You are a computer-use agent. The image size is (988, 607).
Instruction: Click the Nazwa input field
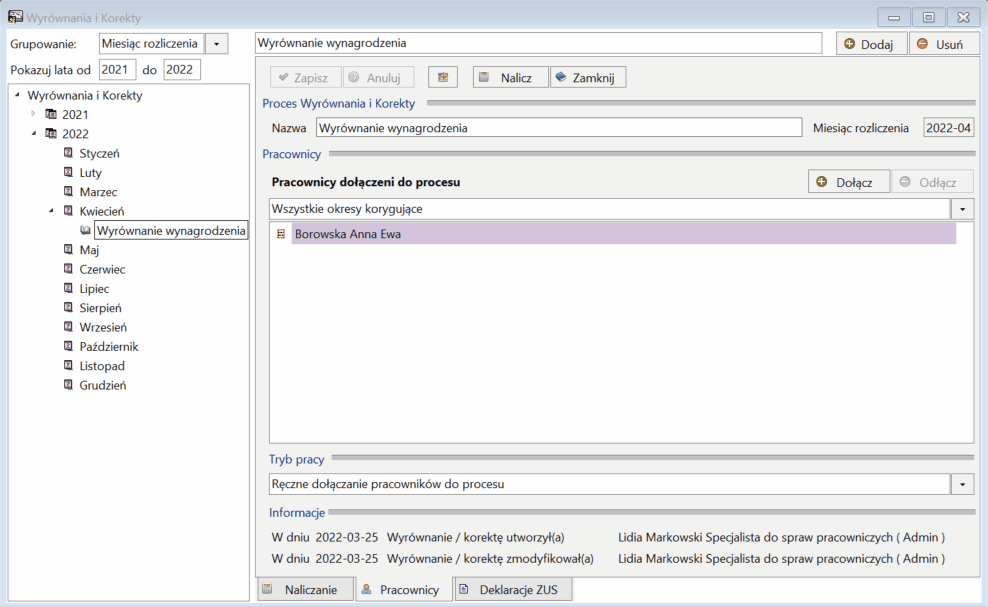(x=559, y=128)
